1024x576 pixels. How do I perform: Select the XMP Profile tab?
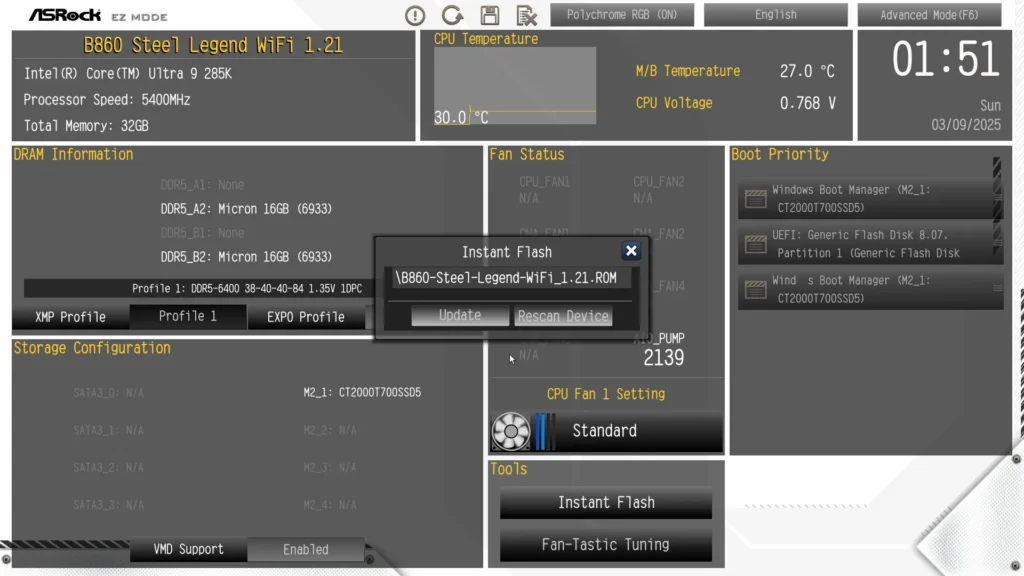71,317
